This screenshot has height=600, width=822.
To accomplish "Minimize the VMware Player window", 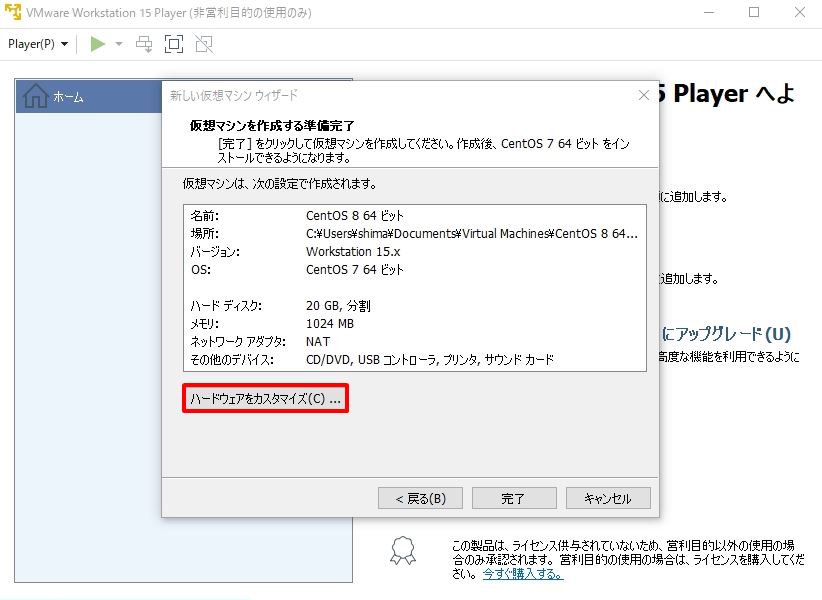I will (x=709, y=12).
